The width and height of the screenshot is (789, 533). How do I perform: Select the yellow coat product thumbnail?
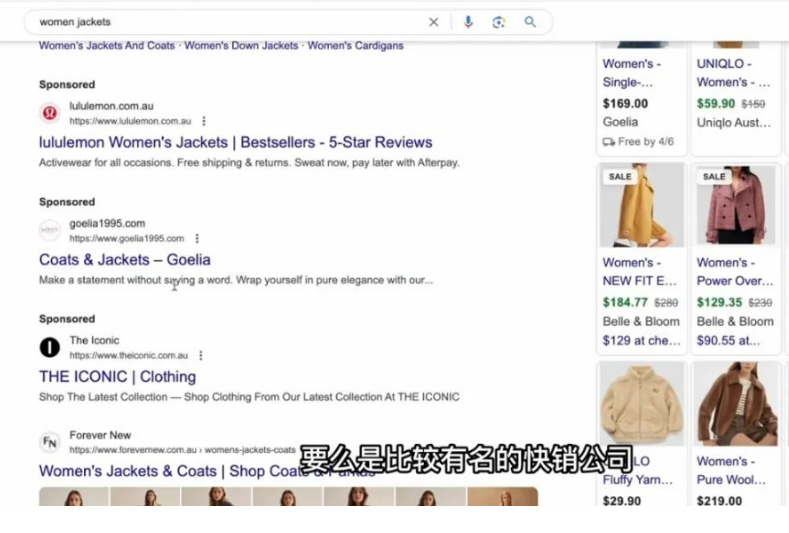pyautogui.click(x=642, y=205)
